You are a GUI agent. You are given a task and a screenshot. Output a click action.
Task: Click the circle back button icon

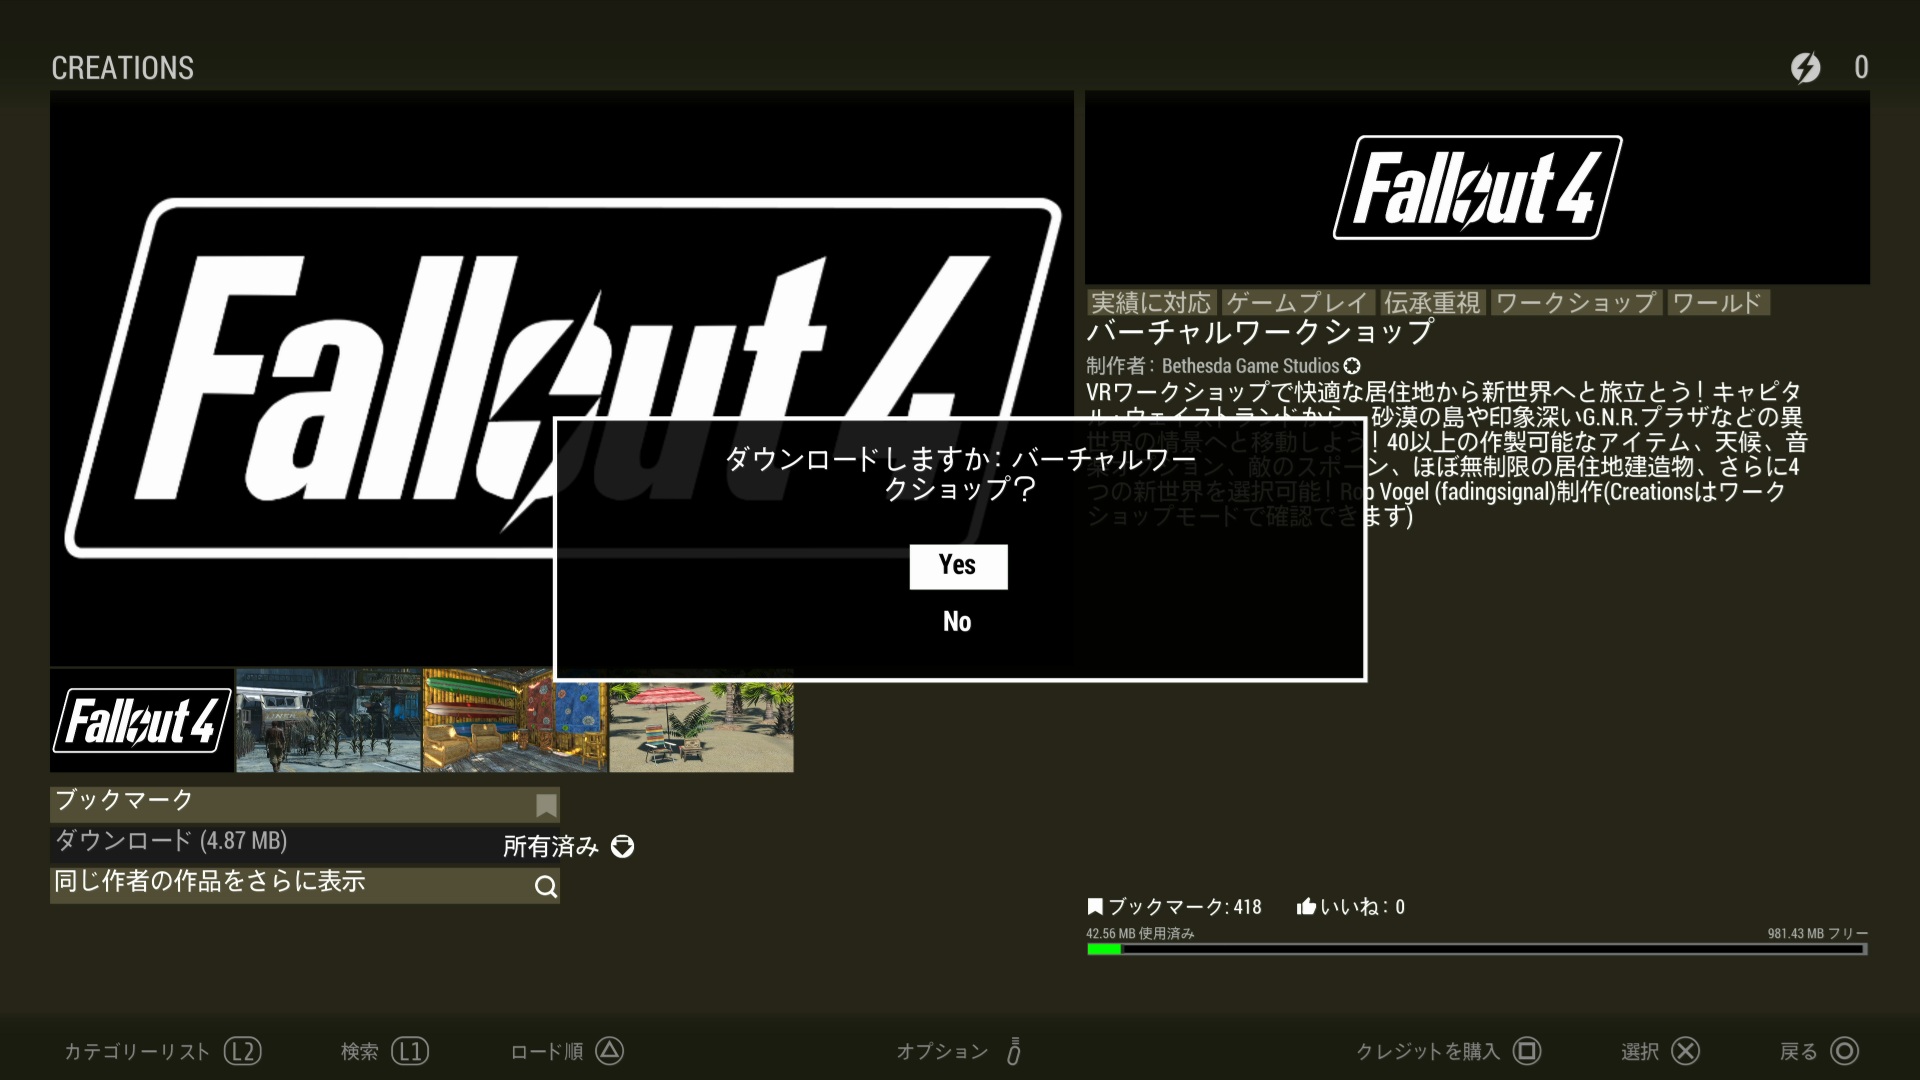pos(1844,1051)
